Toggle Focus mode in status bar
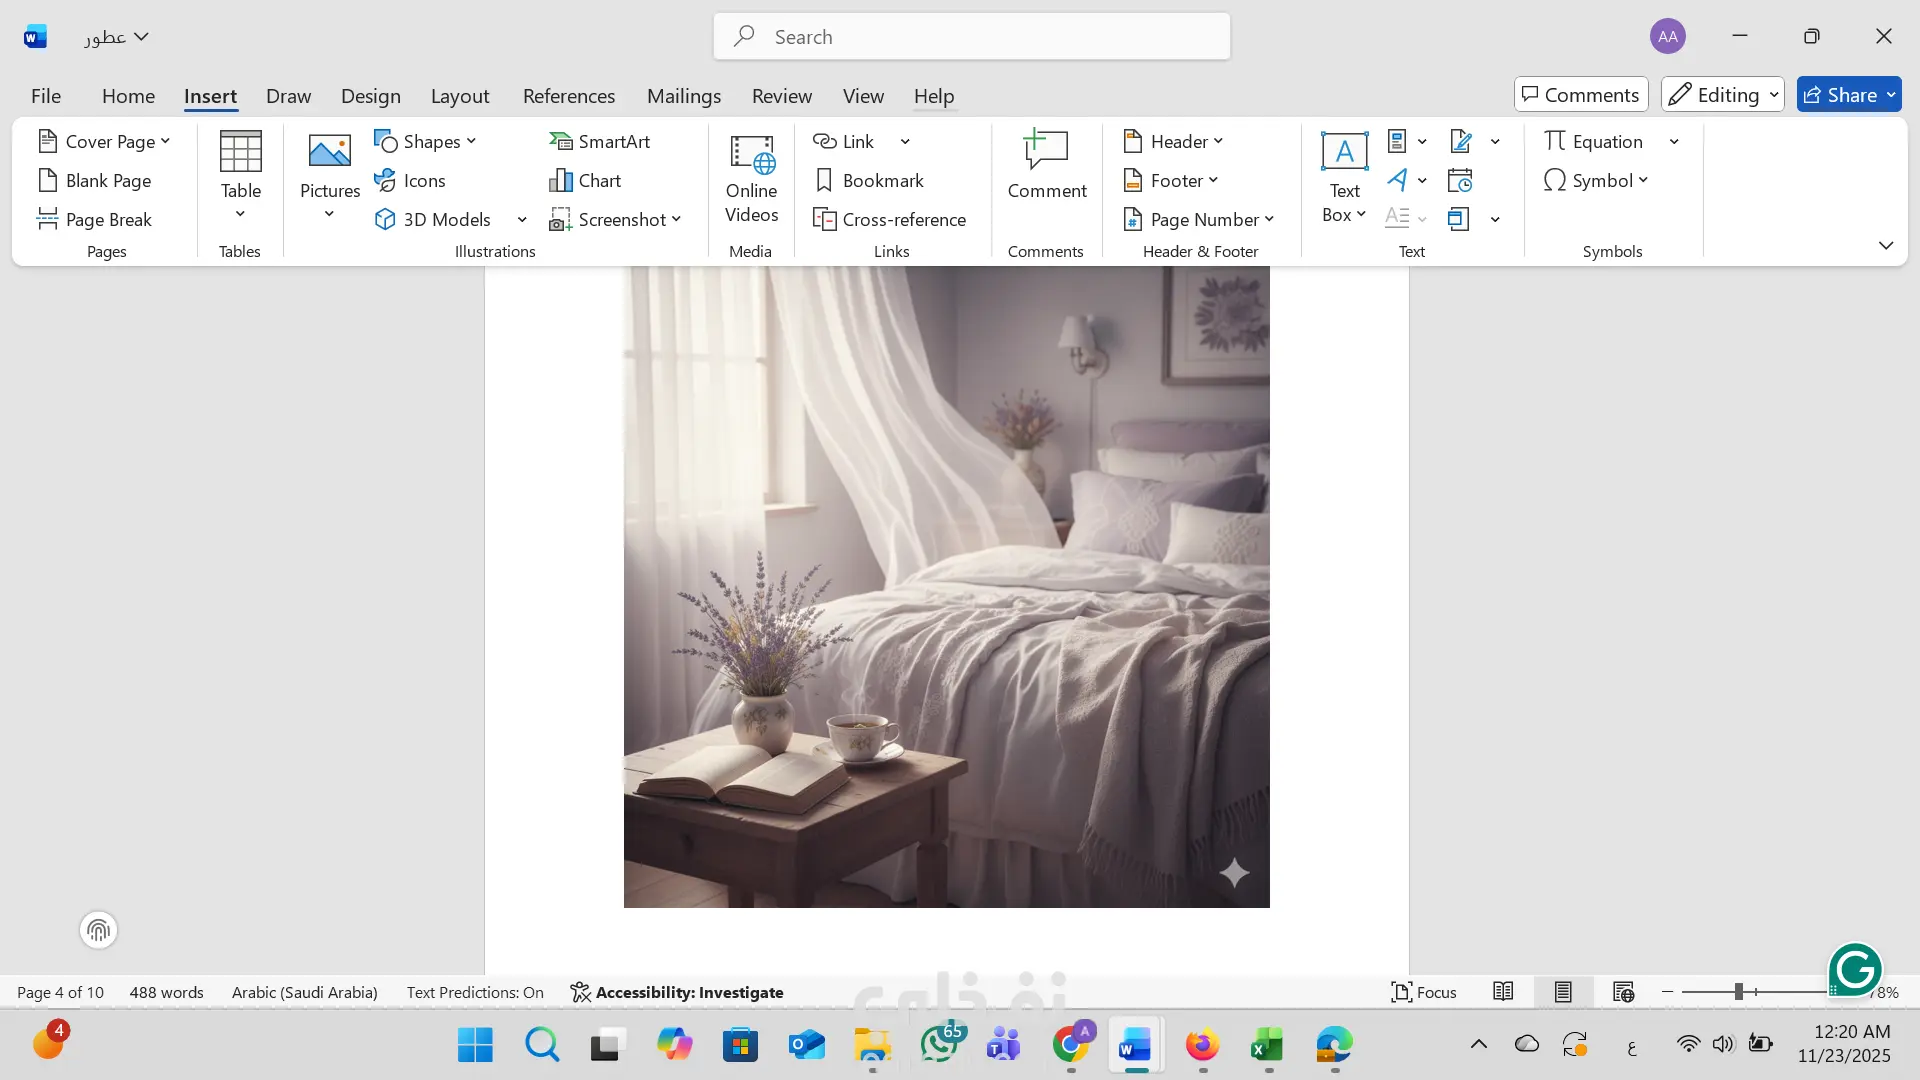 coord(1423,992)
